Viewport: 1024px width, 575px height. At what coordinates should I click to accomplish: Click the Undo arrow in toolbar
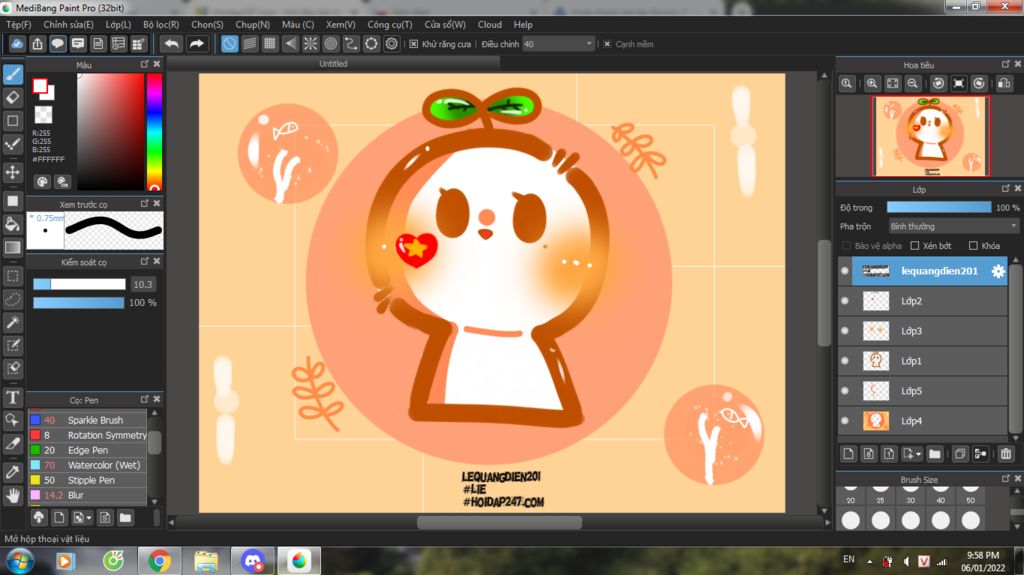(x=172, y=44)
